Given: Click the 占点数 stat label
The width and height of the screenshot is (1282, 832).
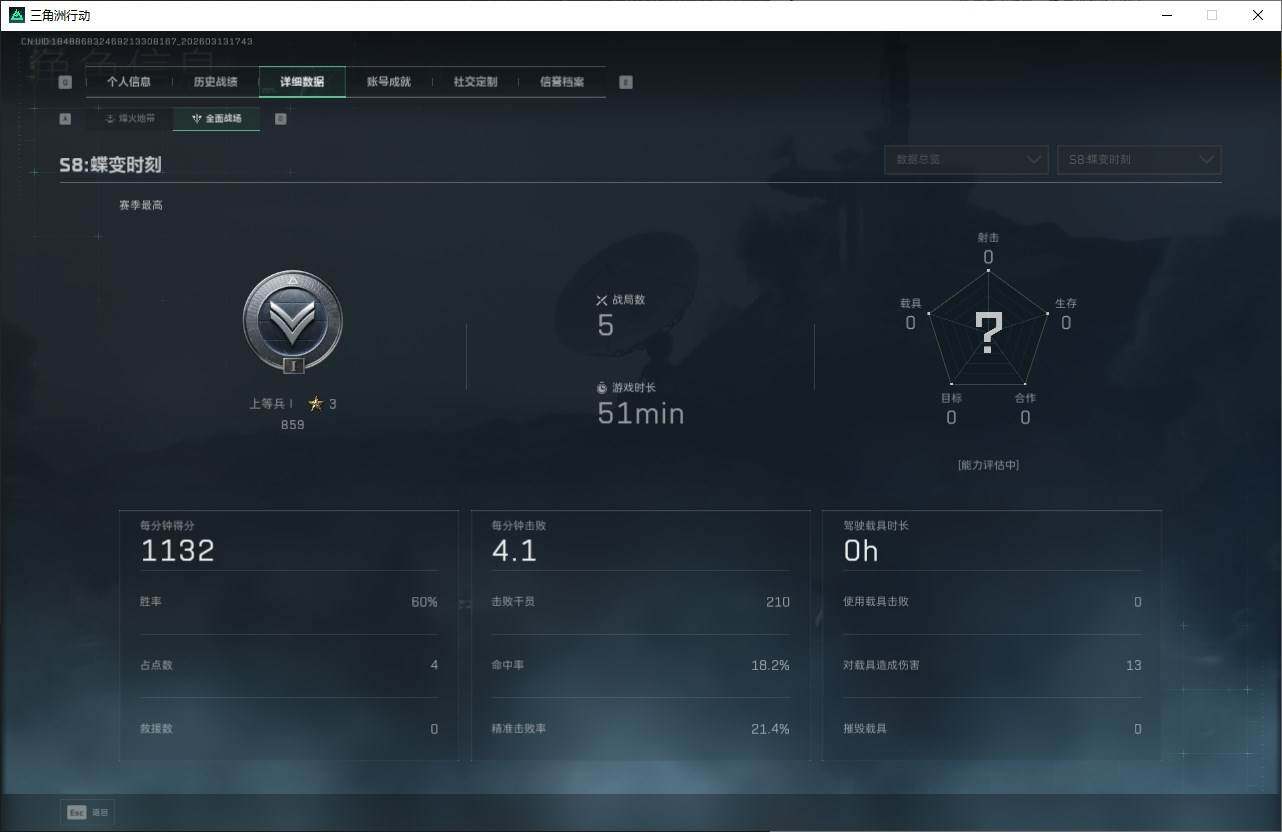Looking at the screenshot, I should click(x=156, y=665).
